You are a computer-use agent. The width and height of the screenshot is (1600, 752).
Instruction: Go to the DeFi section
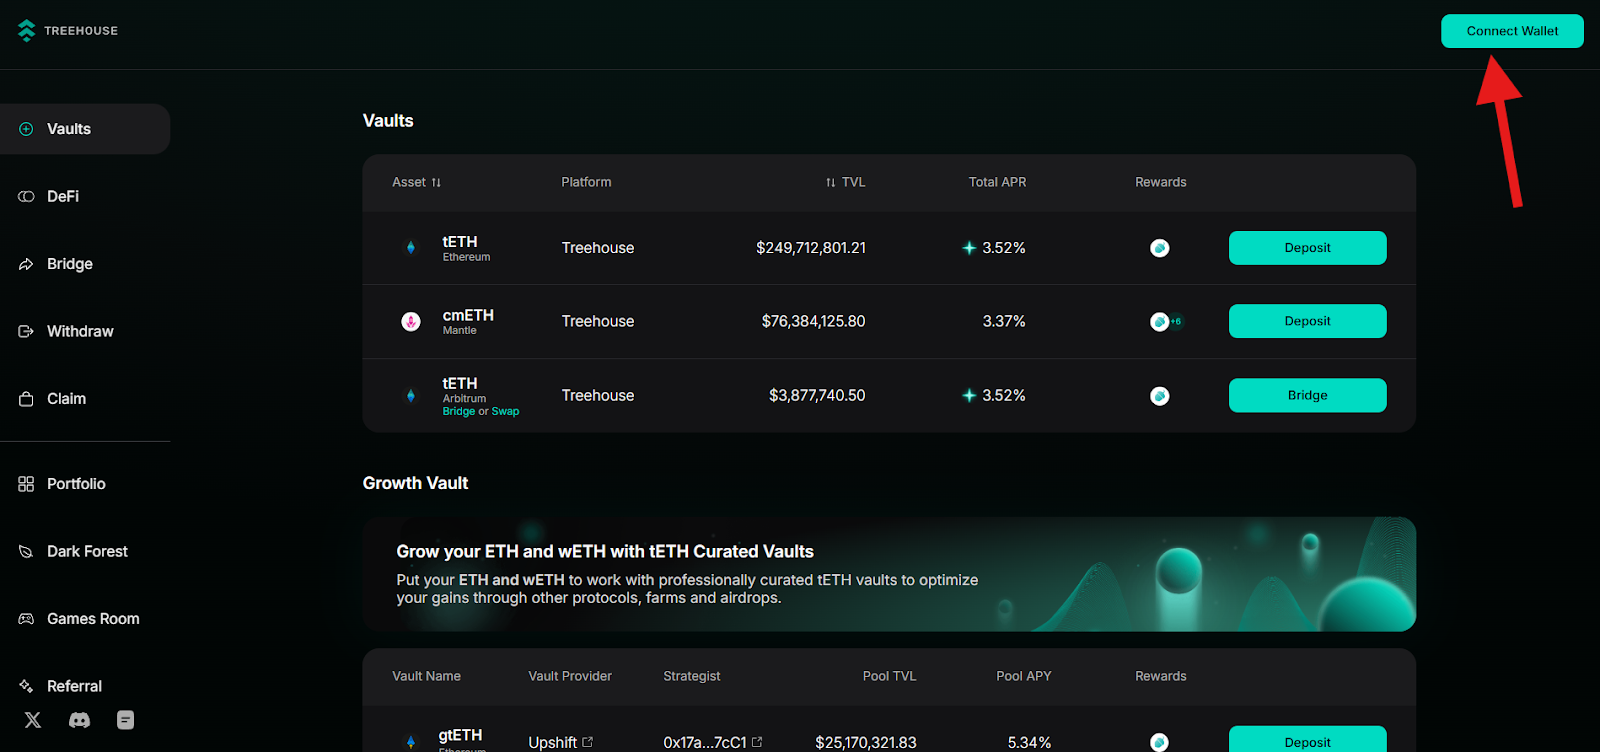[63, 196]
